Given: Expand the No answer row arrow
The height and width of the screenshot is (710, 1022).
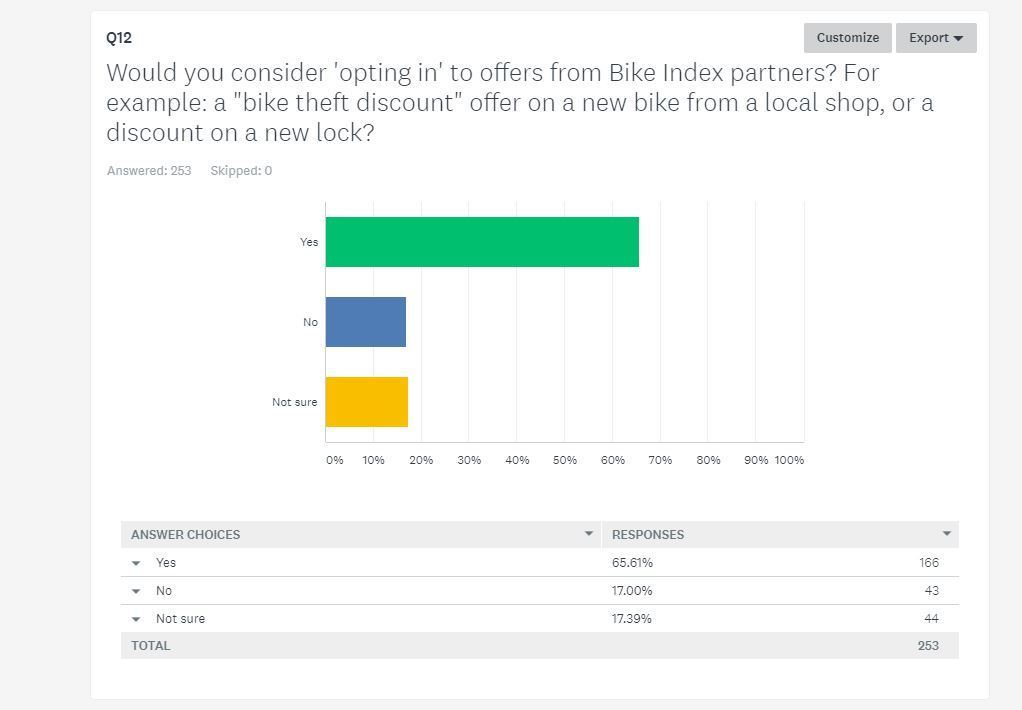Looking at the screenshot, I should (x=136, y=591).
